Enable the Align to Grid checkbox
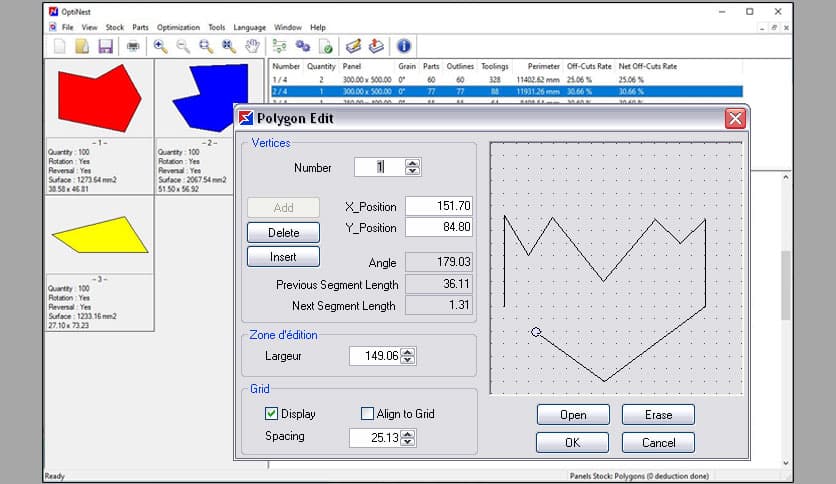 tap(367, 414)
